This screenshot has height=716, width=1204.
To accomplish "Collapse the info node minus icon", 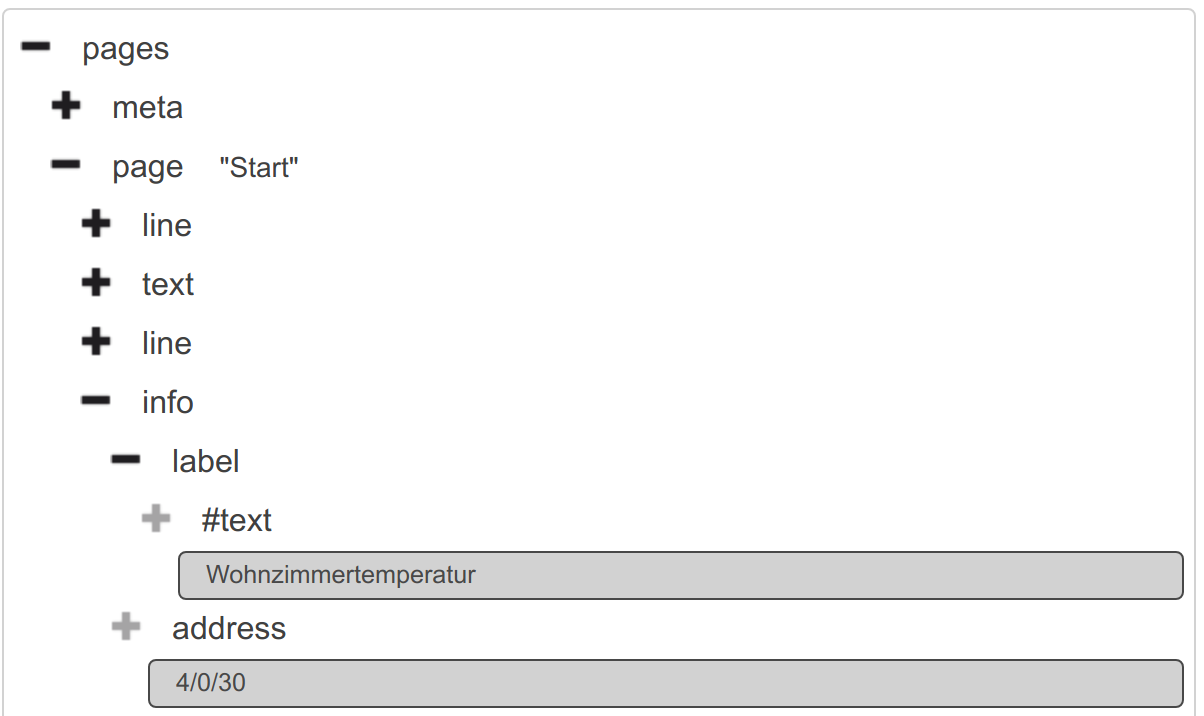I will pyautogui.click(x=96, y=402).
